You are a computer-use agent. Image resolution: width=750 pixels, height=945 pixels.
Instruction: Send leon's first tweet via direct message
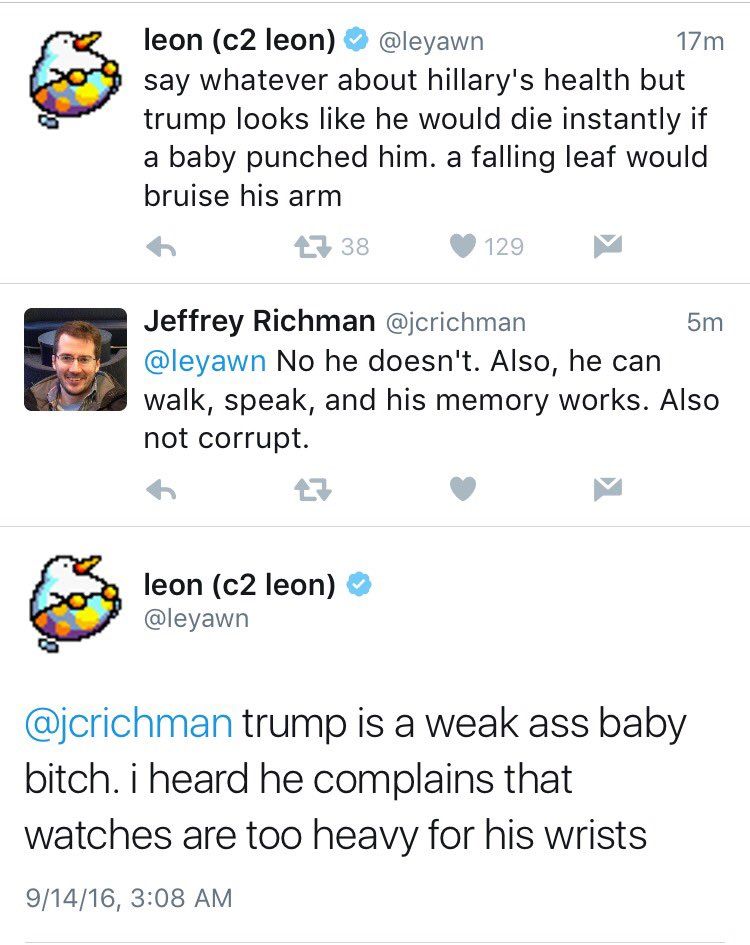coord(607,246)
